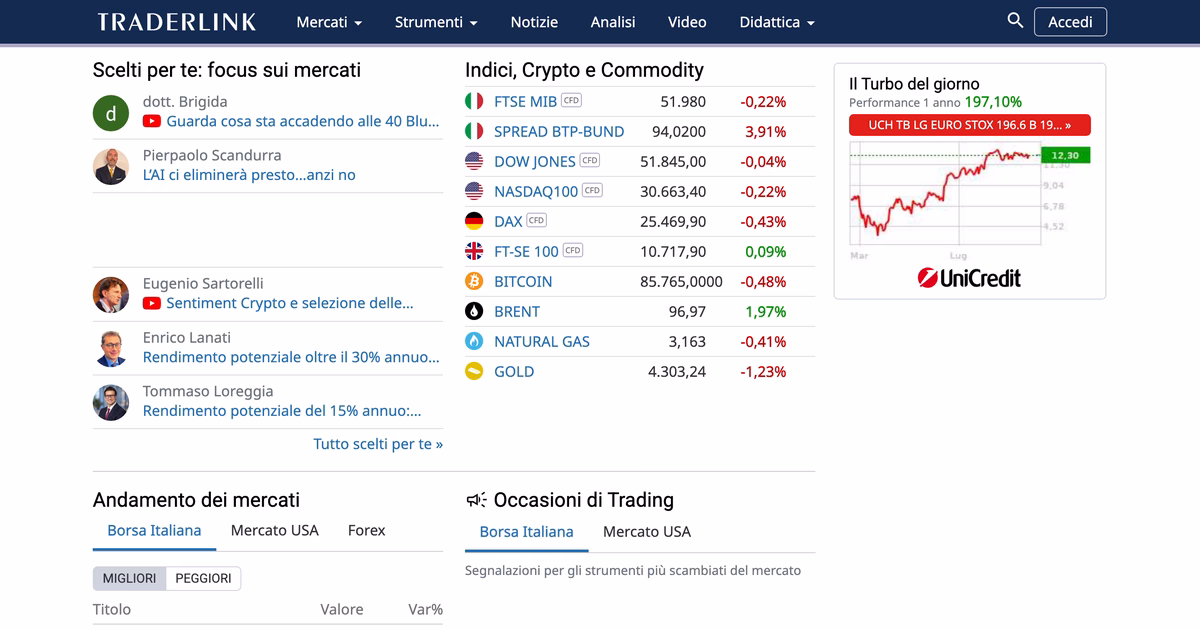Screen dimensions: 1200x630
Task: Select the MIGLIORI toggle
Action: [130, 578]
